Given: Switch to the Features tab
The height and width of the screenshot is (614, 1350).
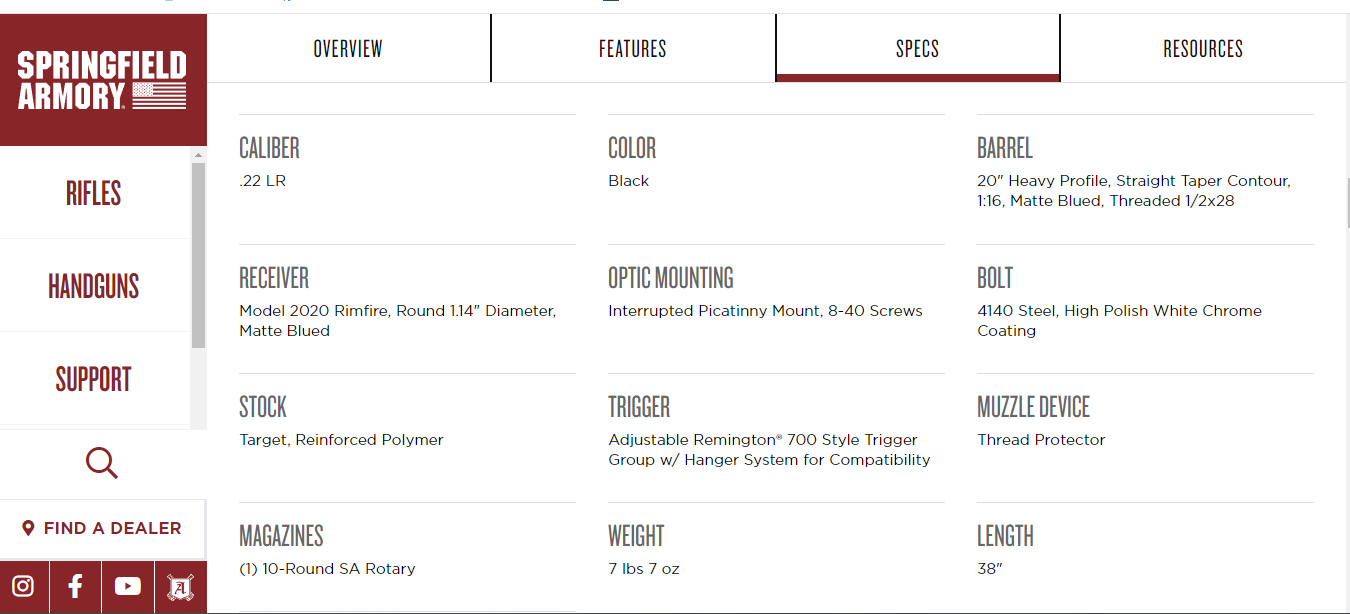Looking at the screenshot, I should (x=633, y=48).
